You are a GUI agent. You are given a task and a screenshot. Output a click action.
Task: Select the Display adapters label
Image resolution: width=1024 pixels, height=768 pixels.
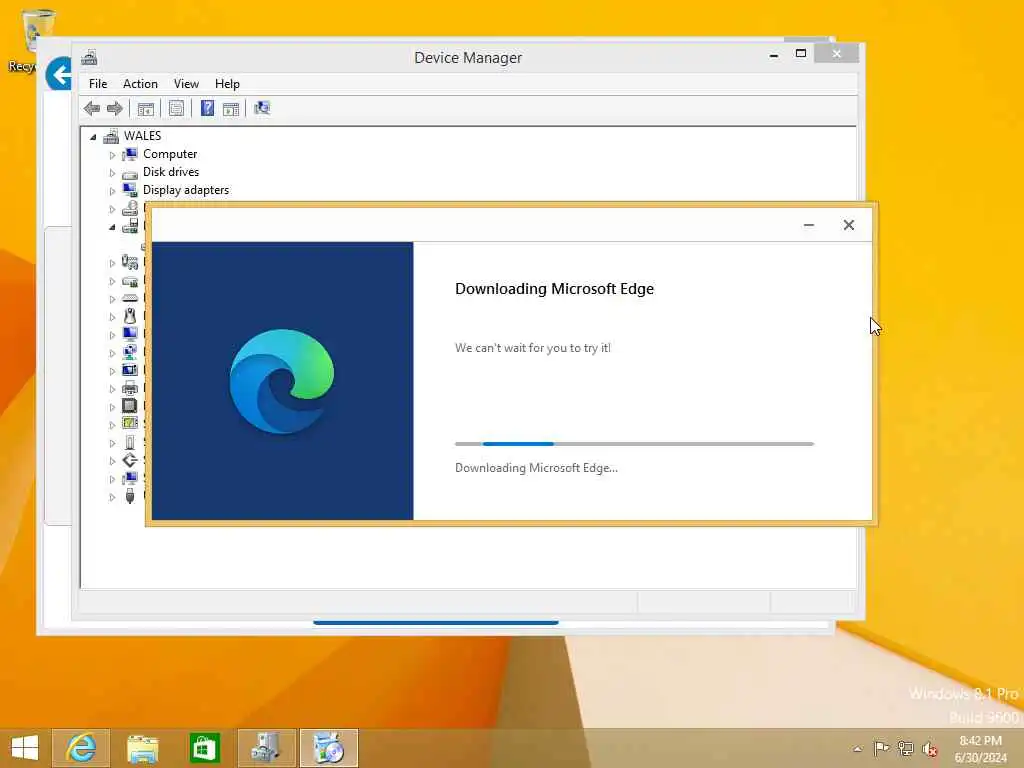coord(186,190)
